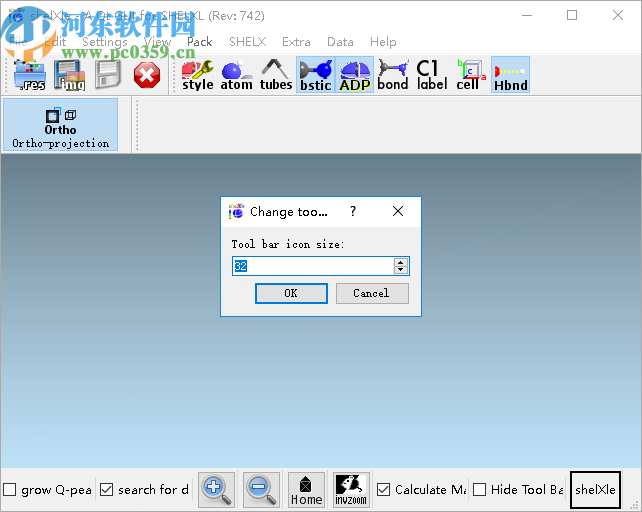Decrease icon size with spinner down arrow
The height and width of the screenshot is (512, 642).
(x=401, y=270)
